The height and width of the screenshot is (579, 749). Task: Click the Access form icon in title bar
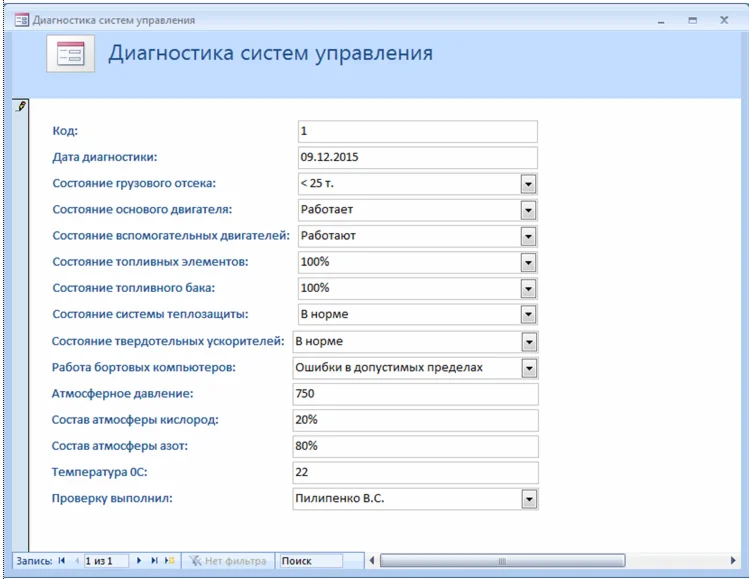click(x=21, y=19)
